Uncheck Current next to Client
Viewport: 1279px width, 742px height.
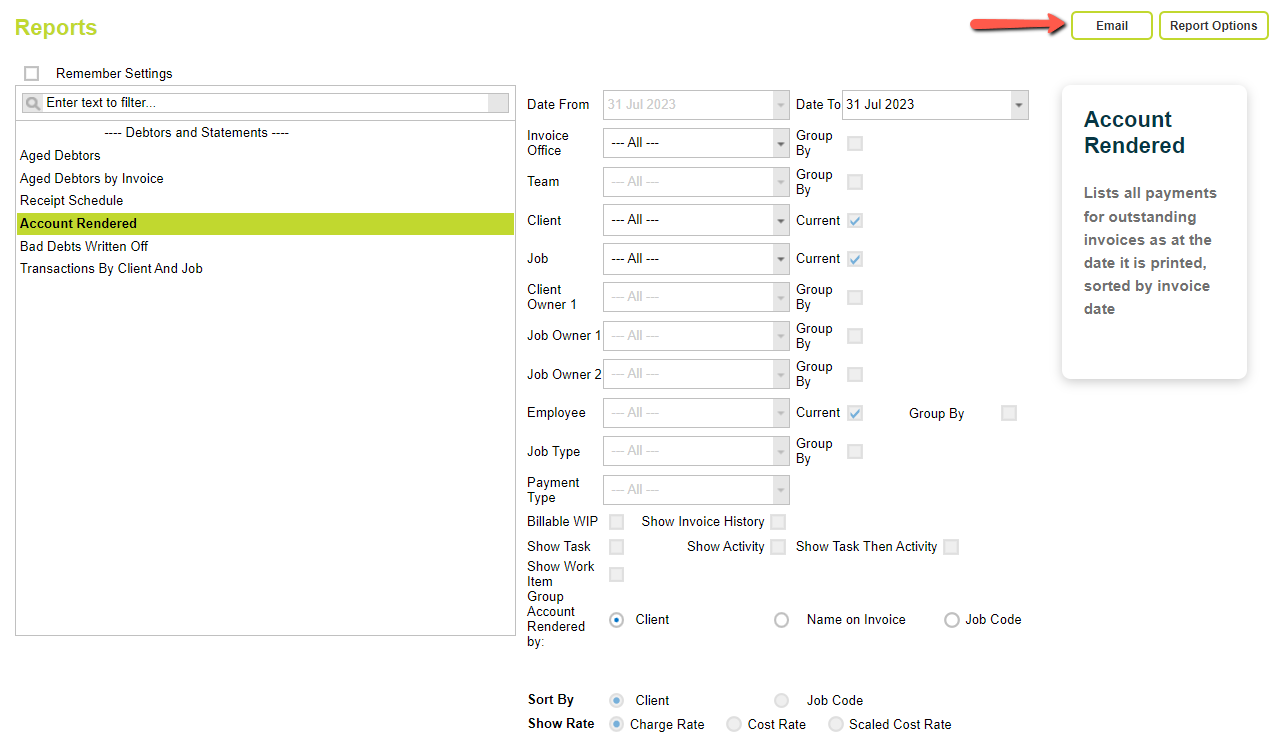point(855,220)
